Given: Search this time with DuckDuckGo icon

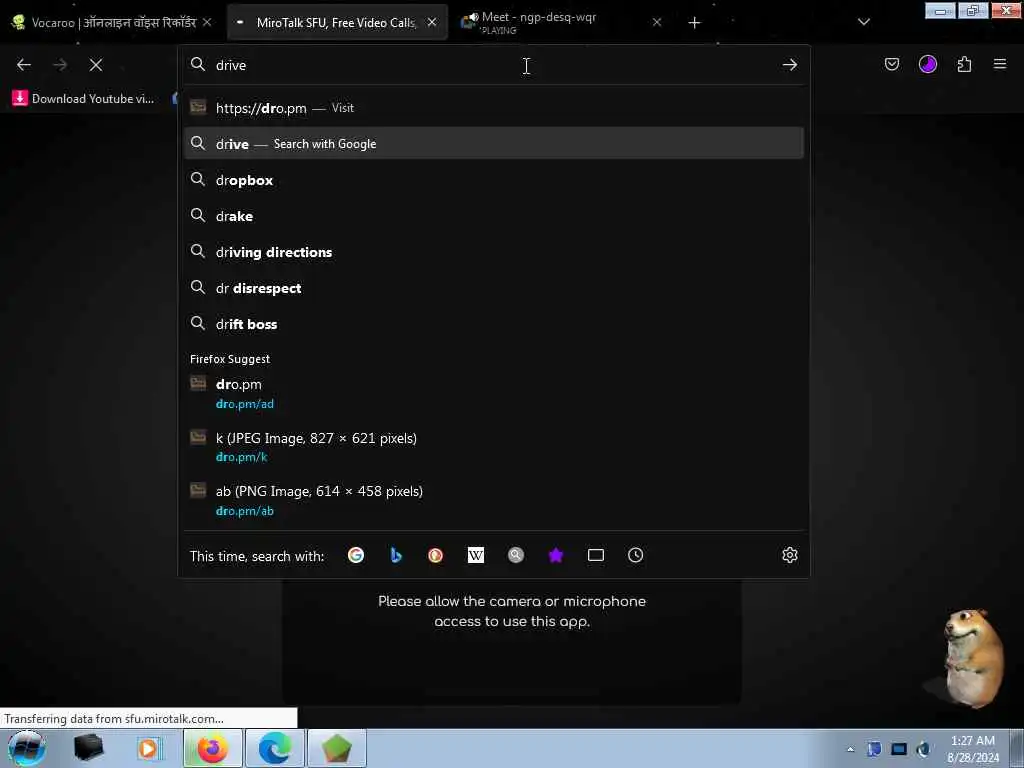Looking at the screenshot, I should 436,555.
